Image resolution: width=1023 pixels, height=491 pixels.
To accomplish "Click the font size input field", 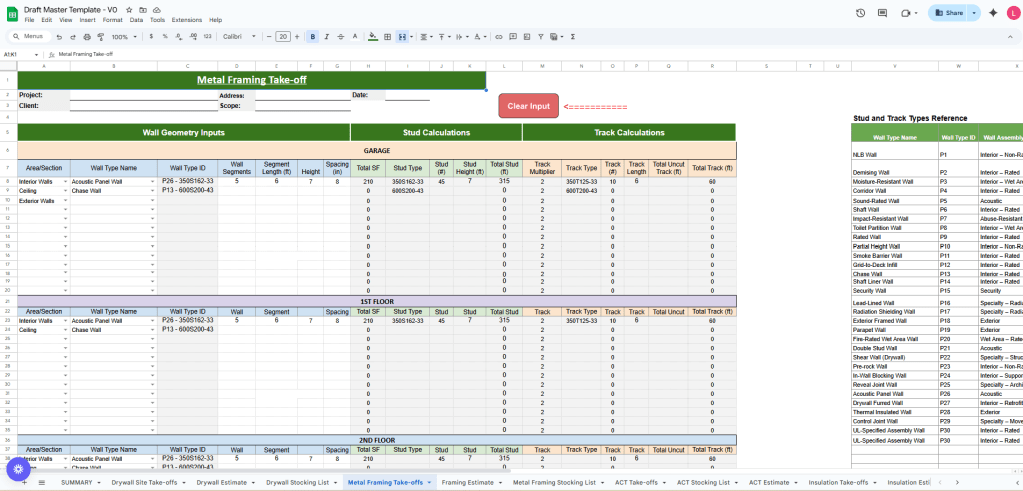I will (x=283, y=36).
